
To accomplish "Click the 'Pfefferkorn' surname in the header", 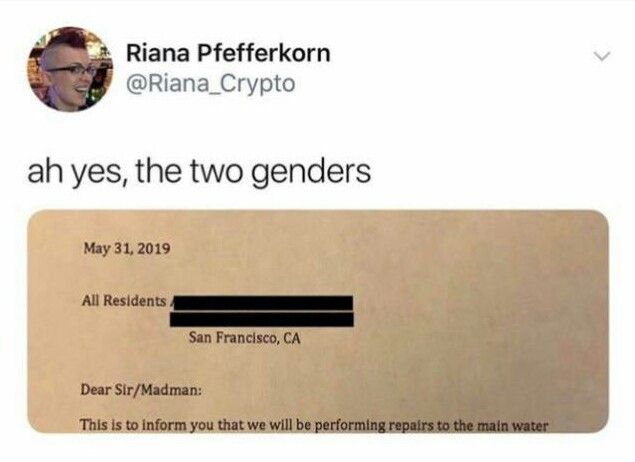I will click(263, 53).
